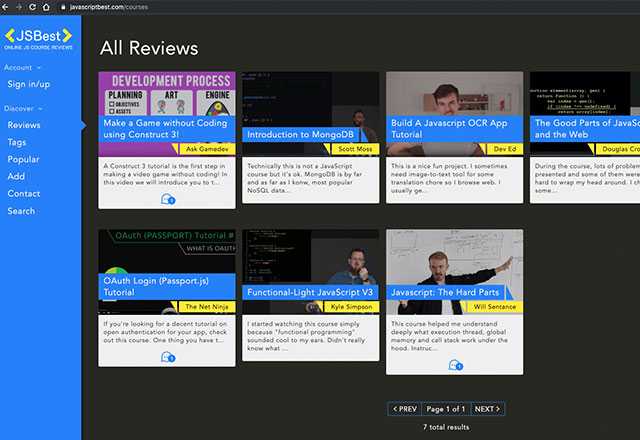The width and height of the screenshot is (640, 440).
Task: Click the OAuth review description text
Action: pos(165,332)
